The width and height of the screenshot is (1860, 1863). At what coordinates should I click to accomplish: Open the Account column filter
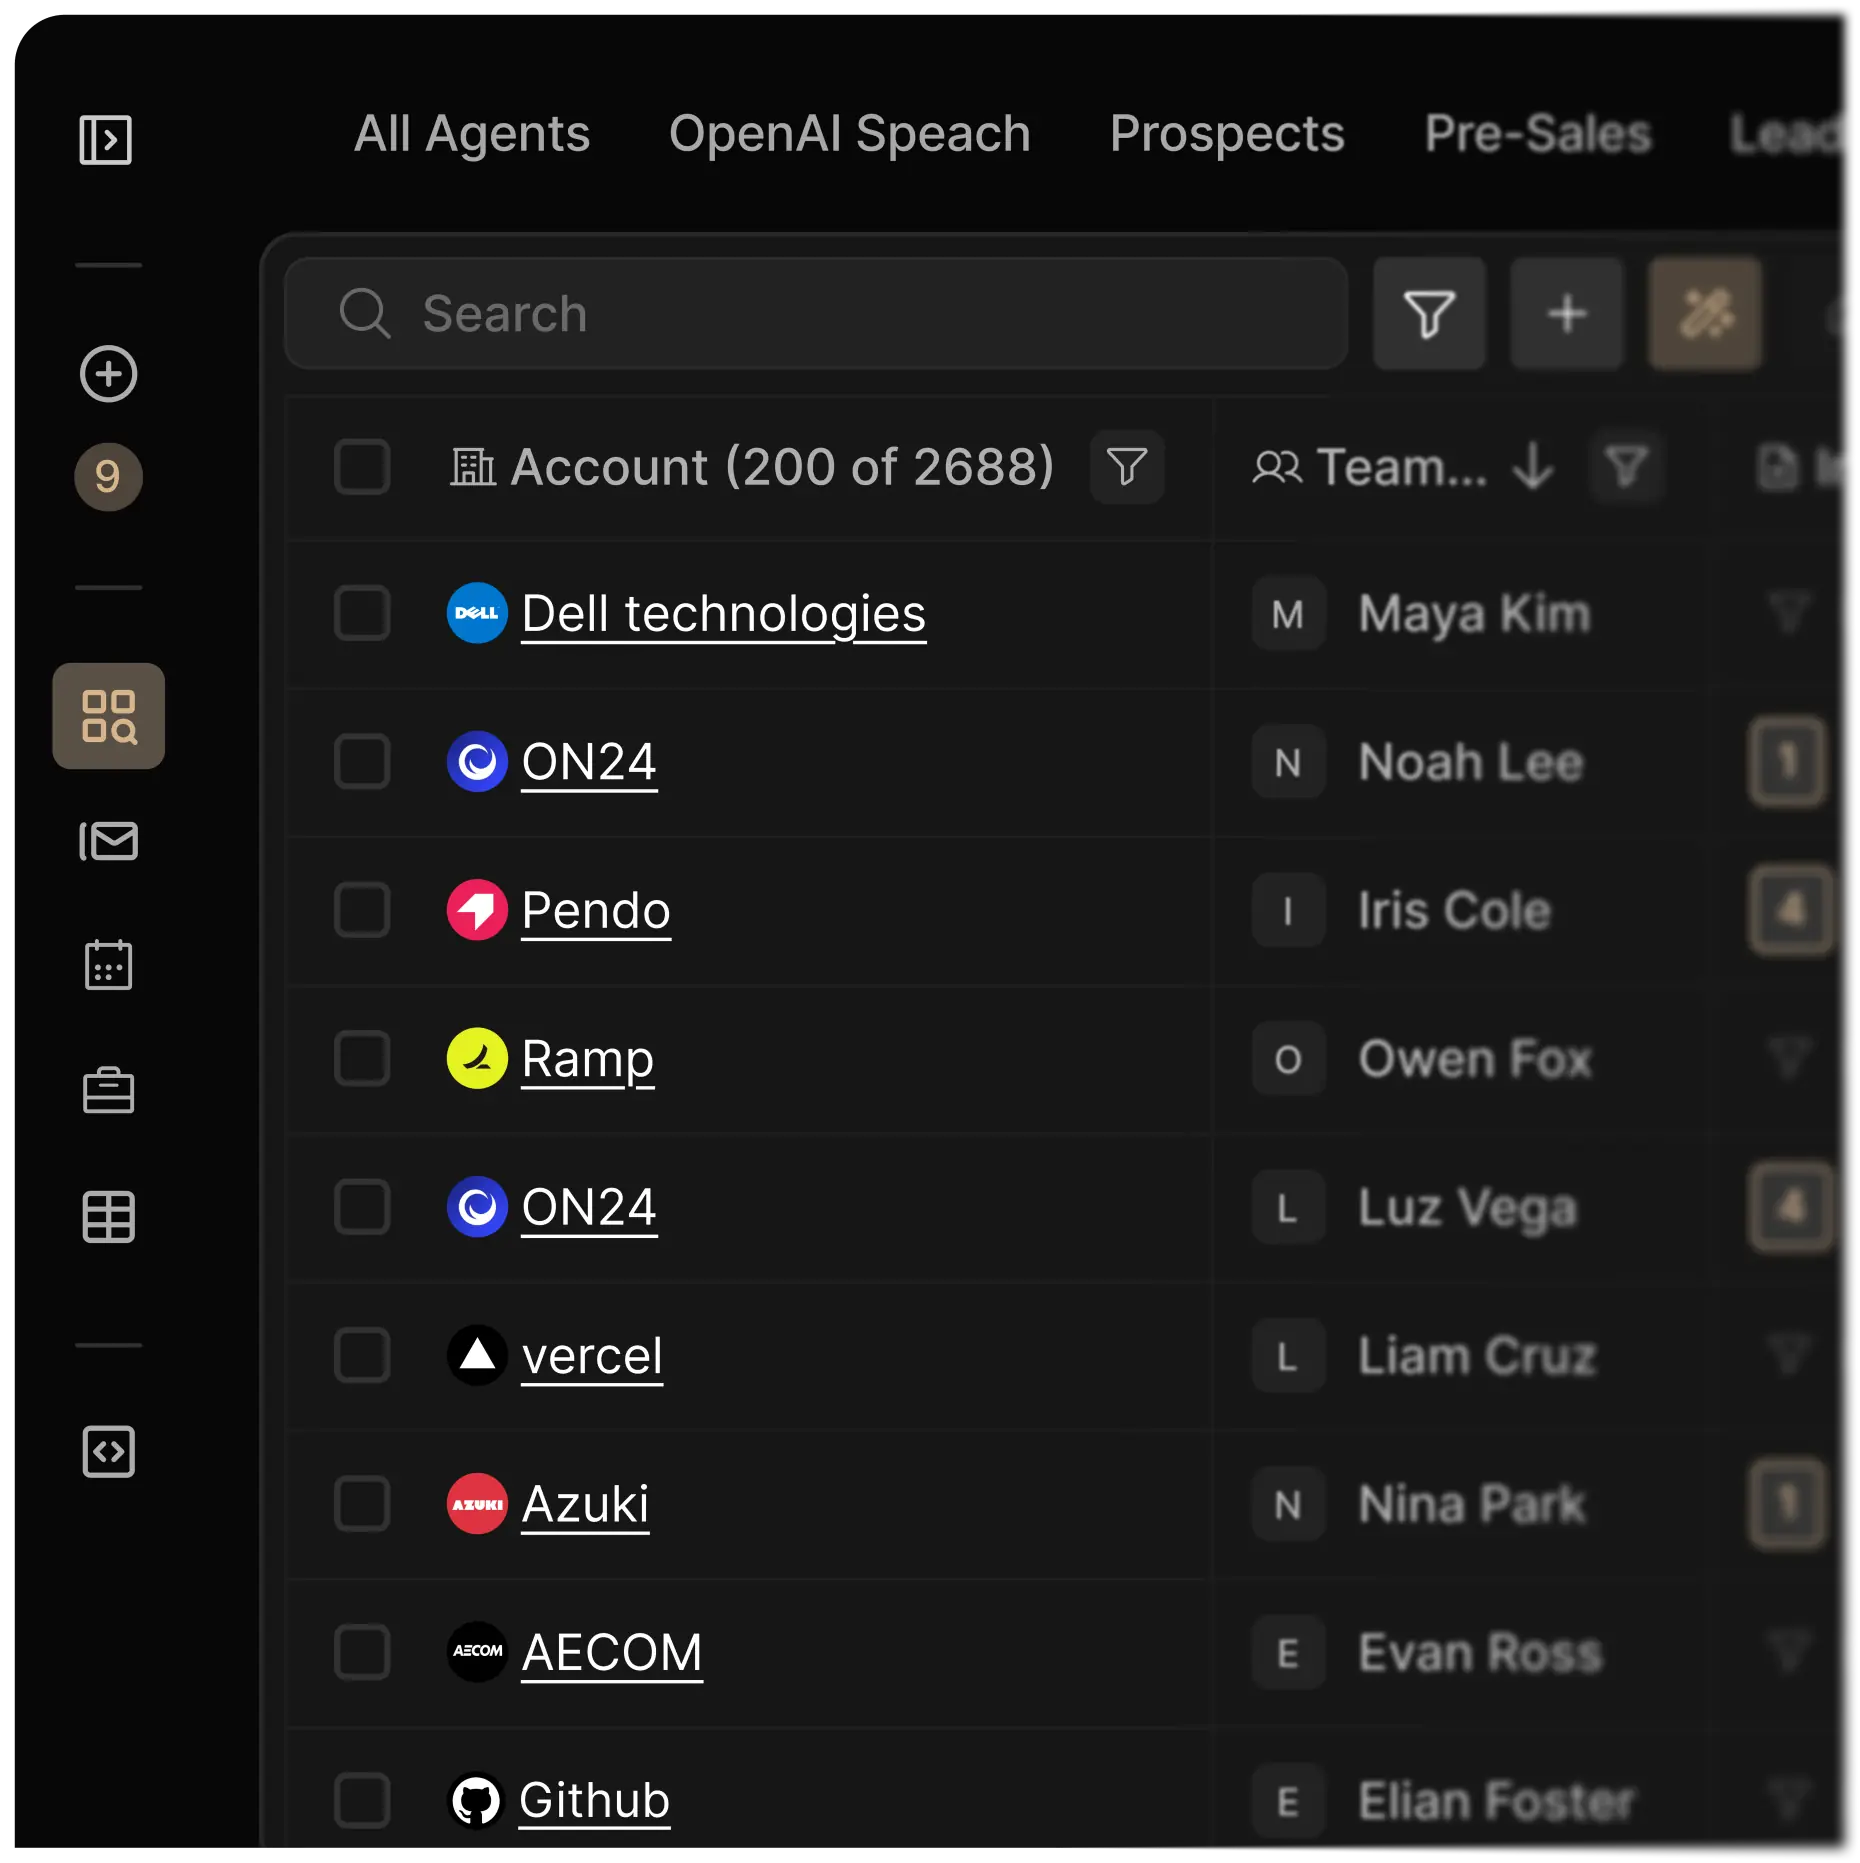(x=1127, y=466)
